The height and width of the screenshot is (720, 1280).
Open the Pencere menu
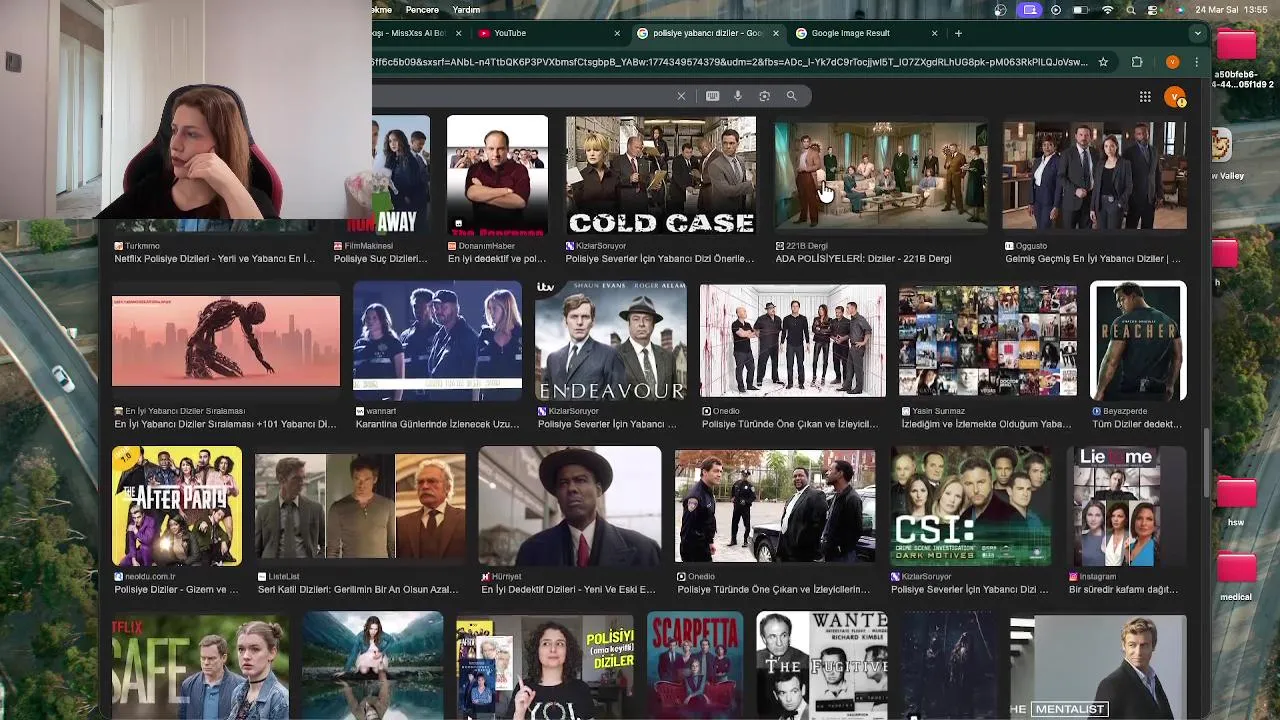(x=422, y=10)
